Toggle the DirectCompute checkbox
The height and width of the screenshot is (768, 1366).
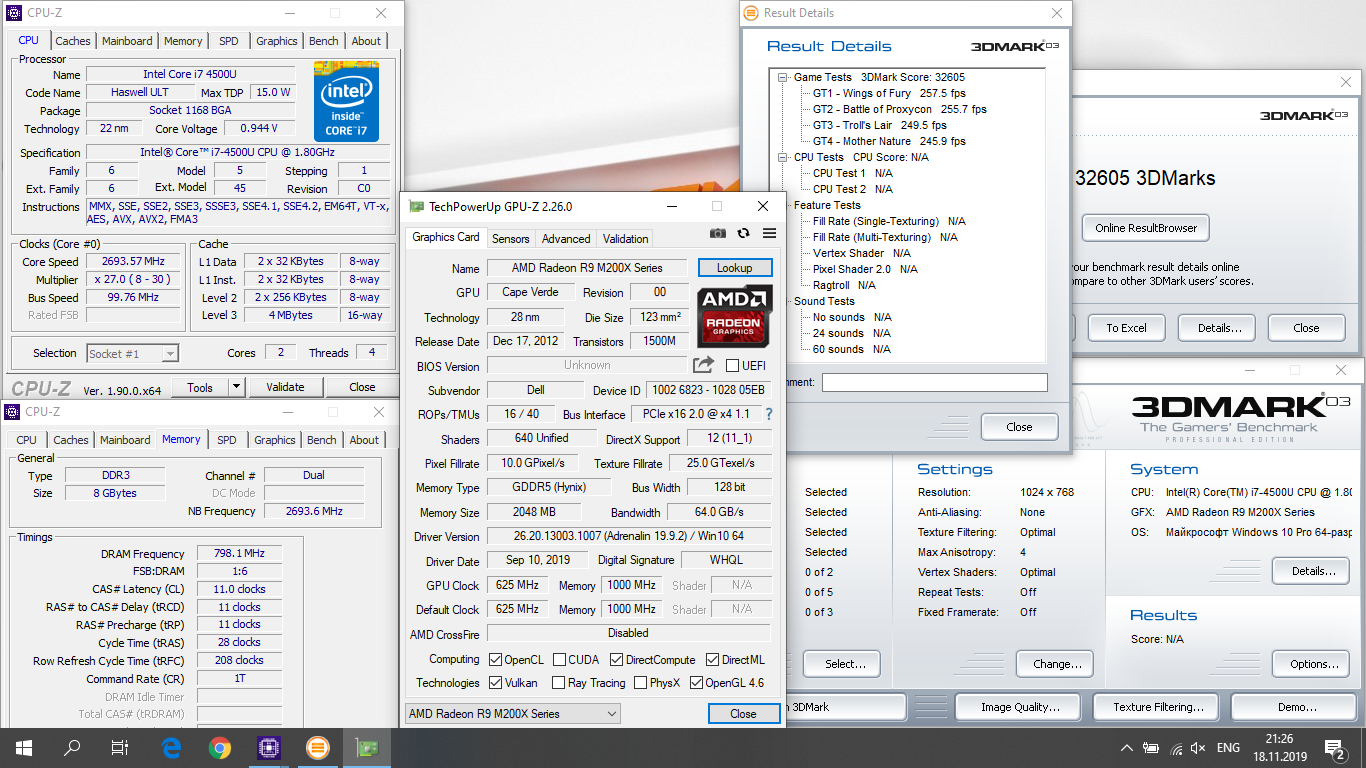tap(616, 660)
